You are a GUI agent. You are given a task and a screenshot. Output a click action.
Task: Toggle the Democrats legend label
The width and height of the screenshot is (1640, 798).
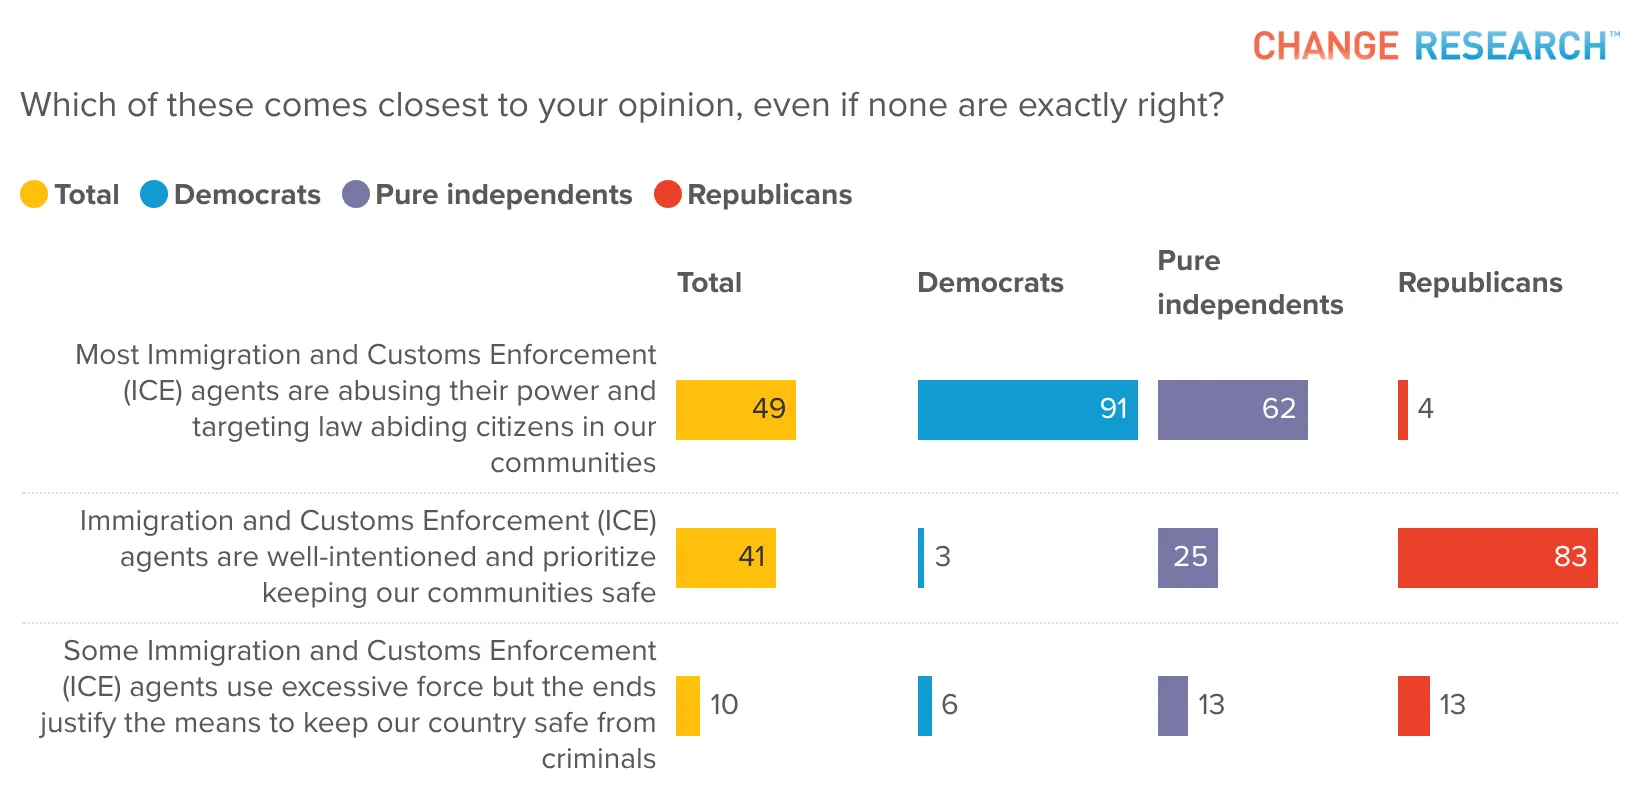pyautogui.click(x=247, y=194)
